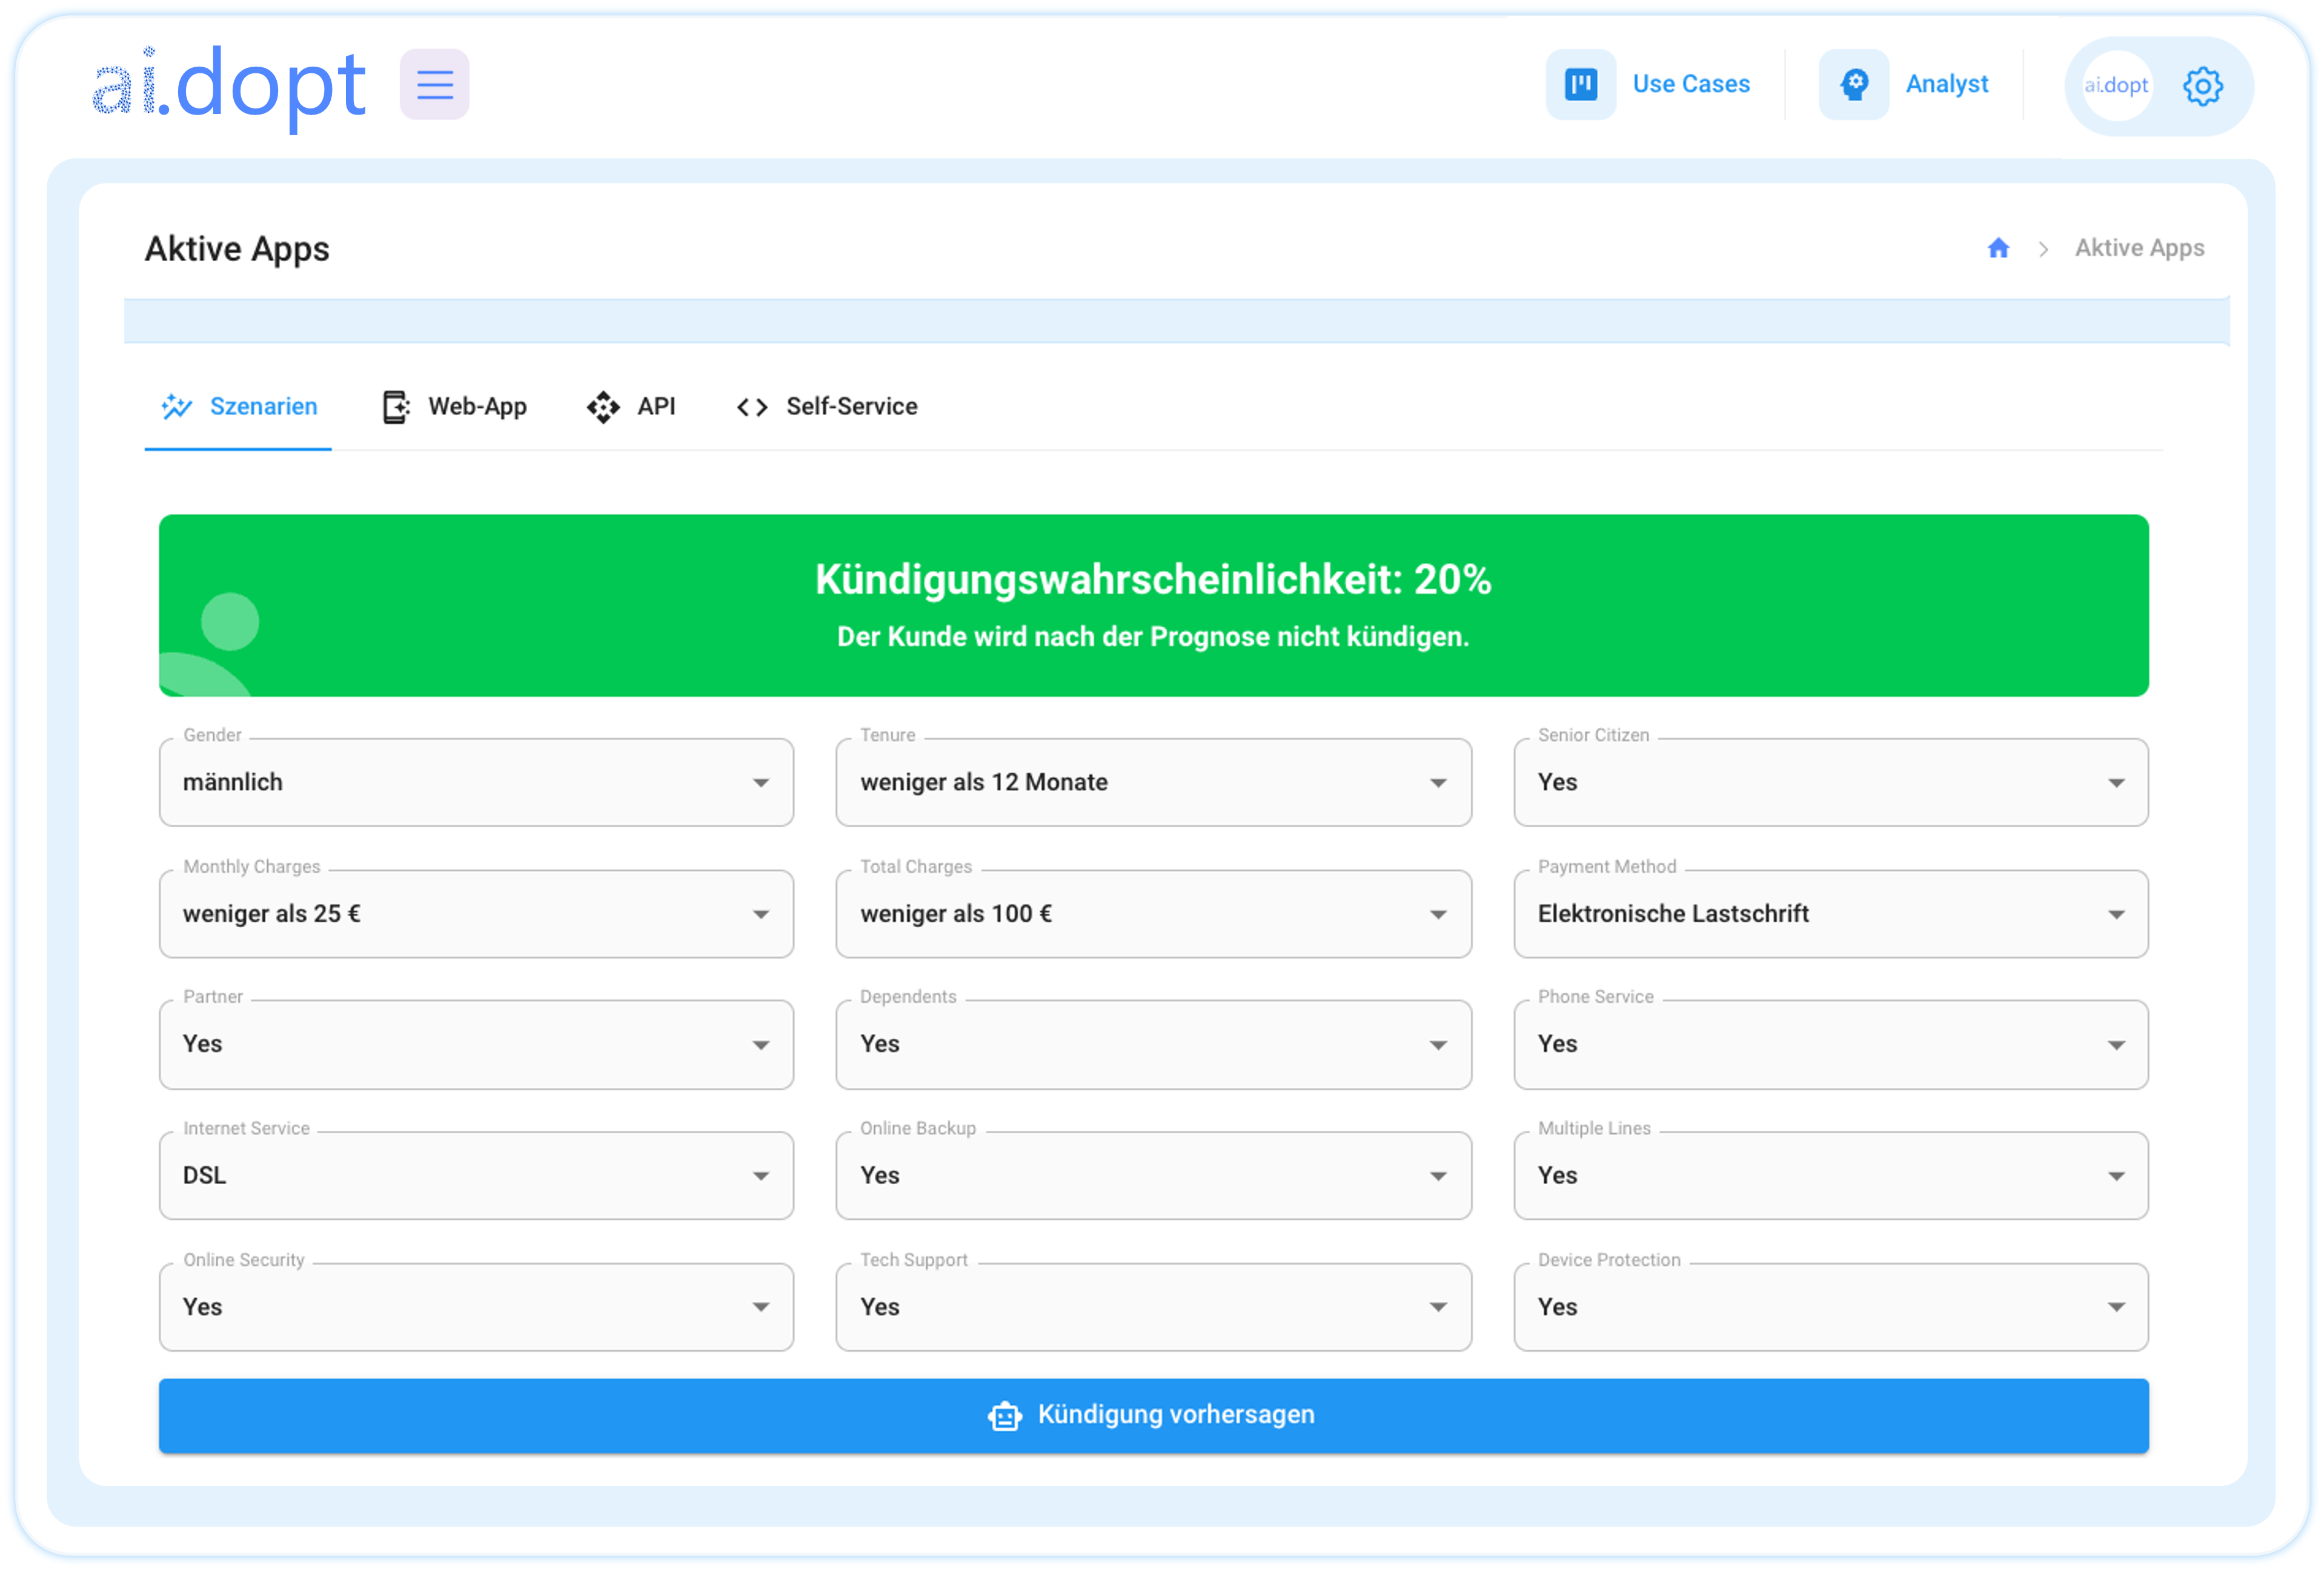This screenshot has height=1572, width=2324.
Task: Click robot icon in Kündigung vorhersagen button
Action: tap(1005, 1415)
